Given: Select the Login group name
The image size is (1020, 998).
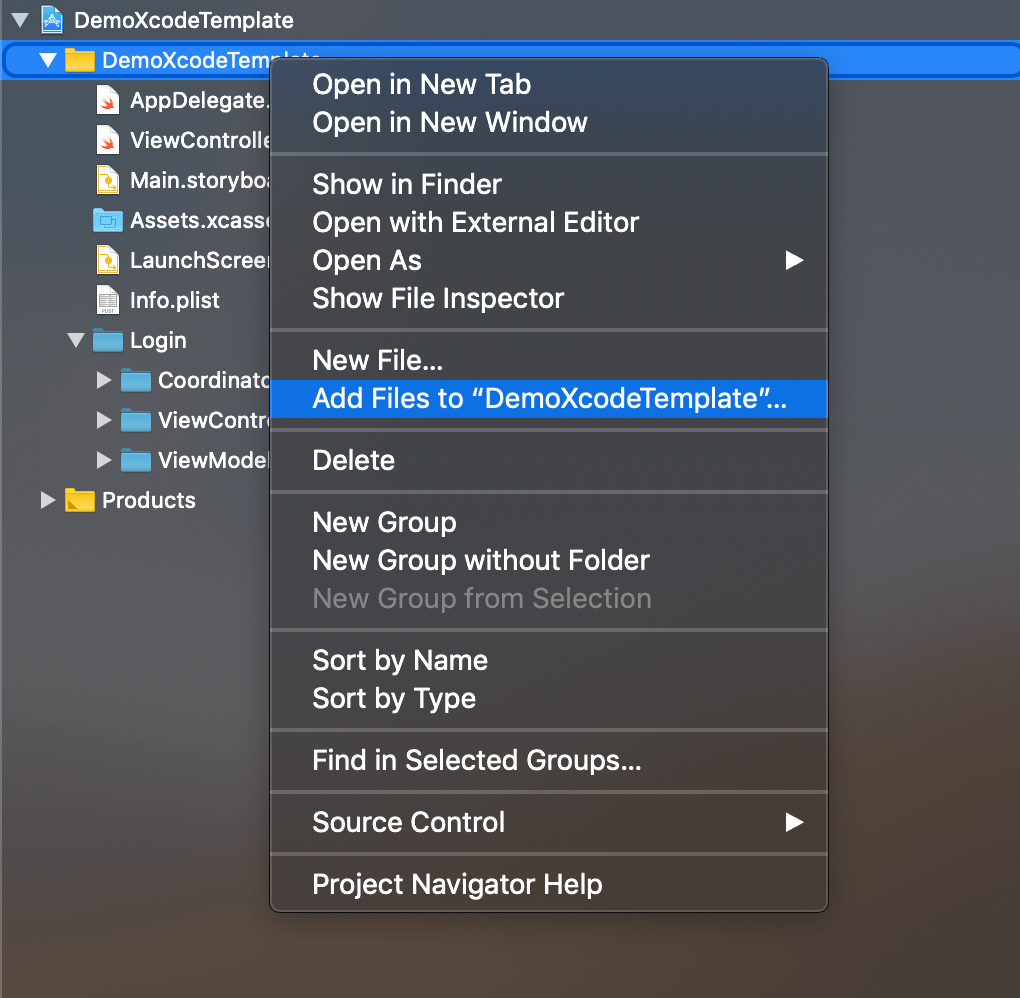Looking at the screenshot, I should tap(158, 340).
